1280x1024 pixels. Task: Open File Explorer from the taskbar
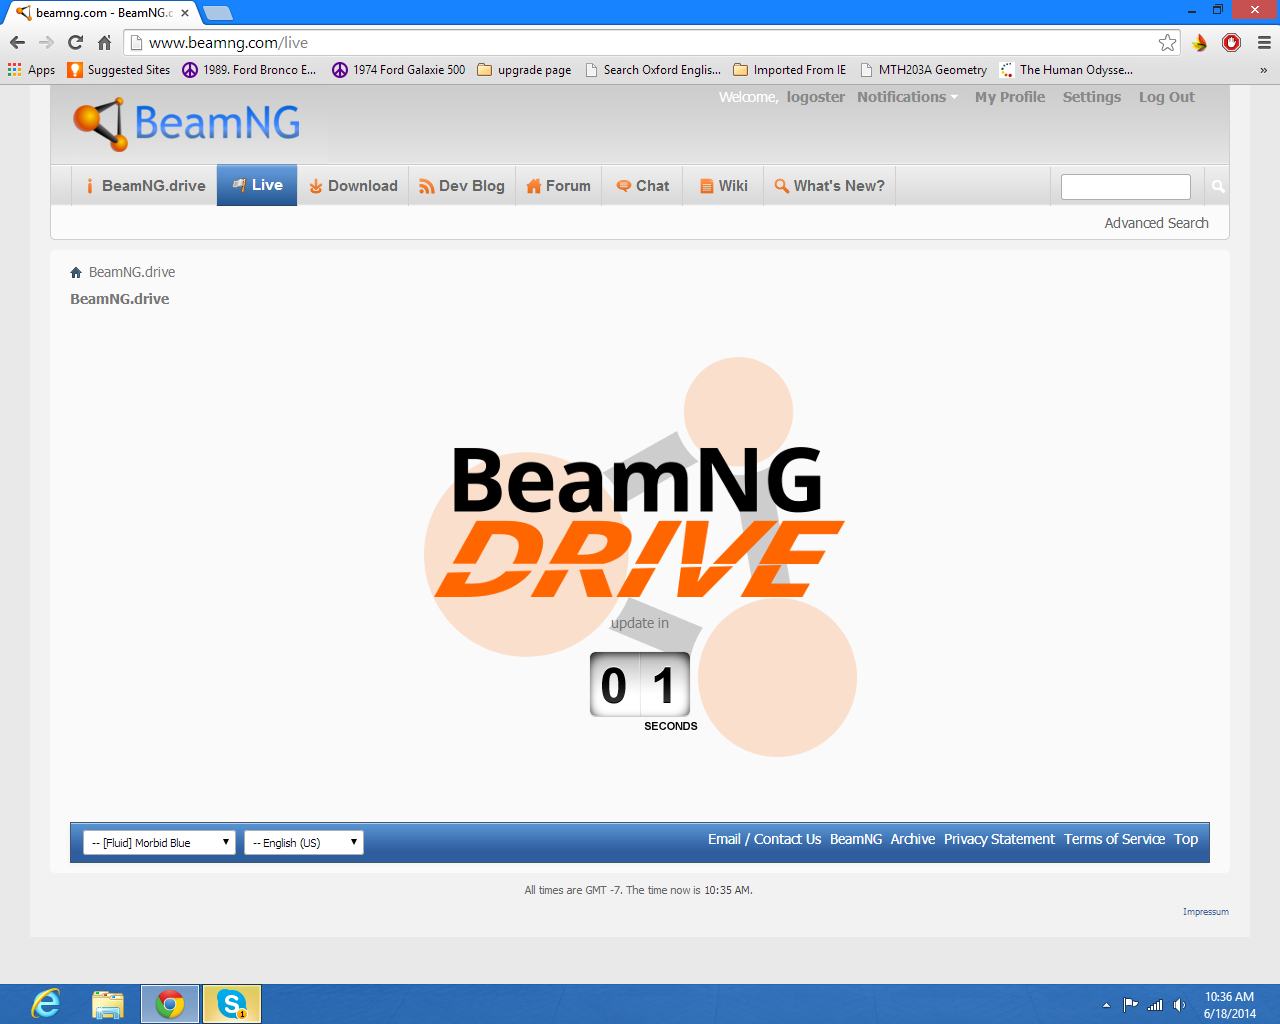pos(107,1004)
